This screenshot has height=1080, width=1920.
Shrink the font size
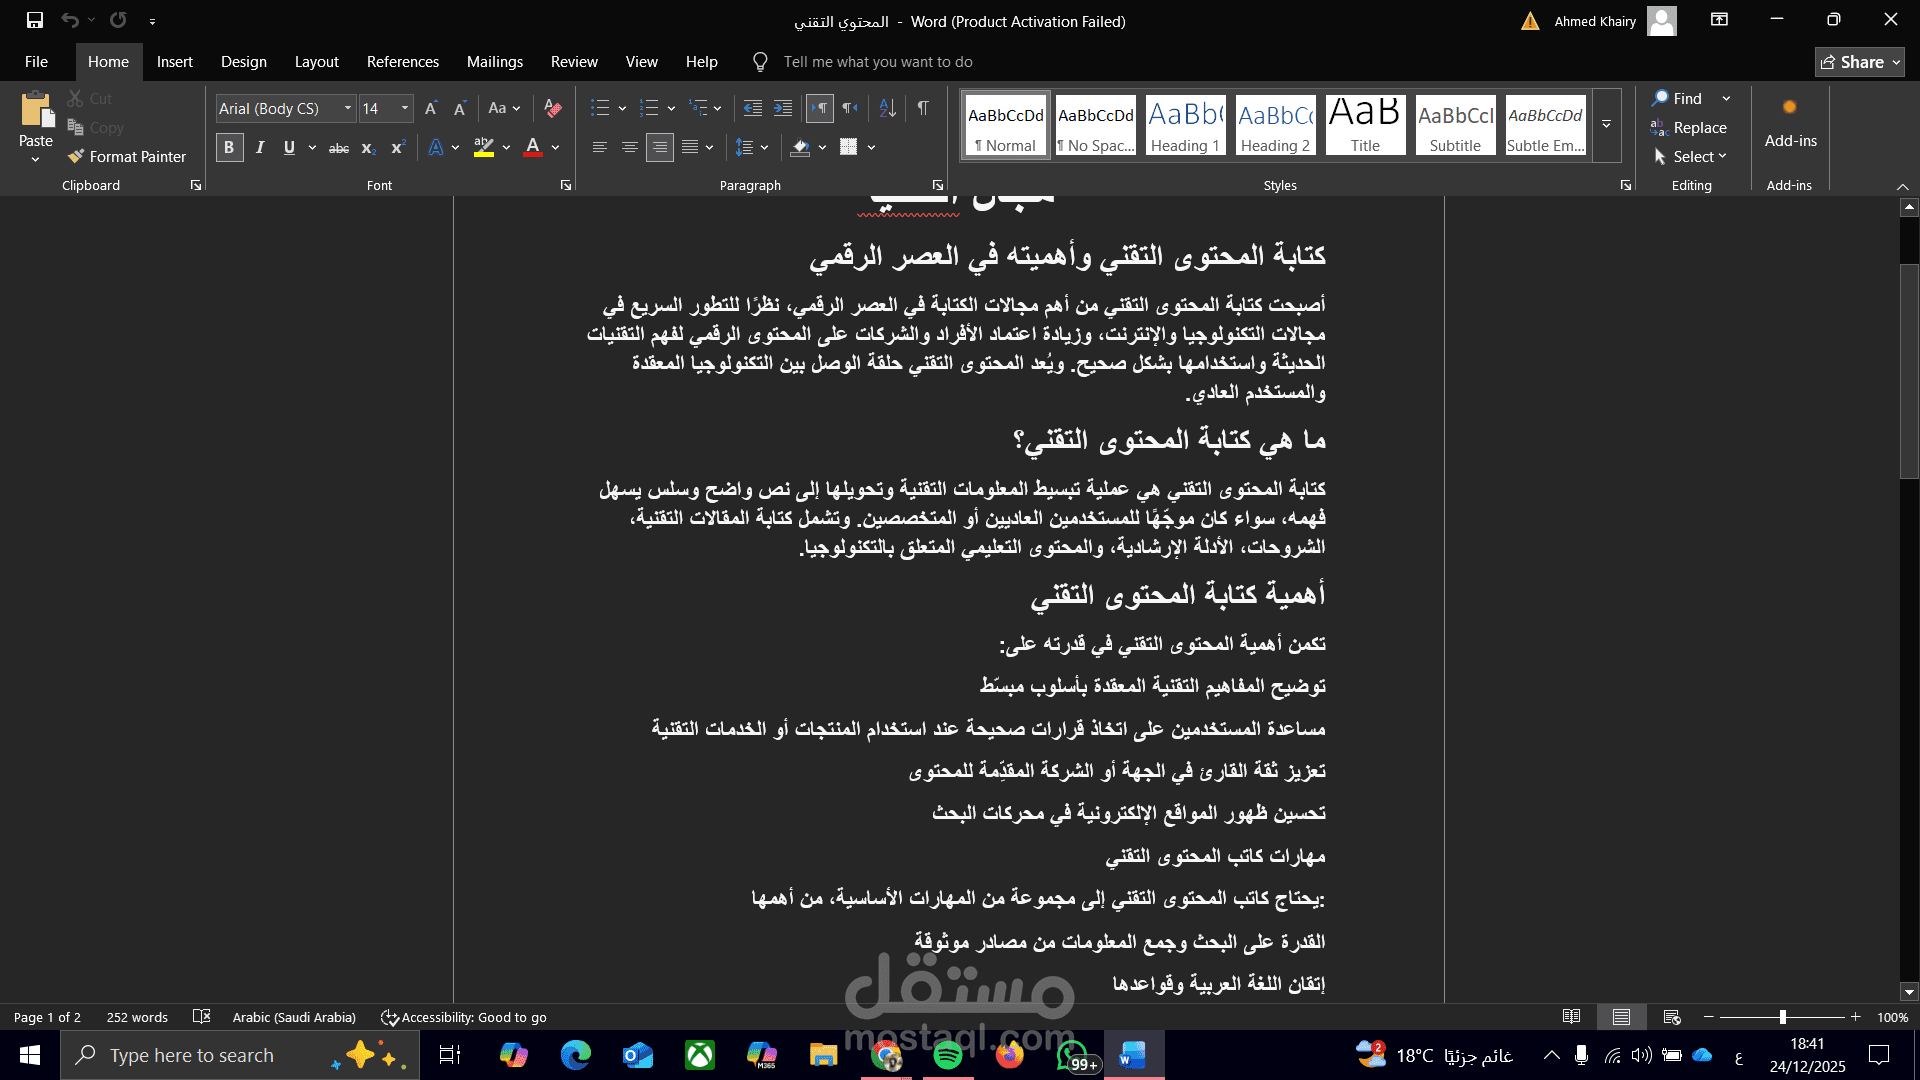click(460, 108)
